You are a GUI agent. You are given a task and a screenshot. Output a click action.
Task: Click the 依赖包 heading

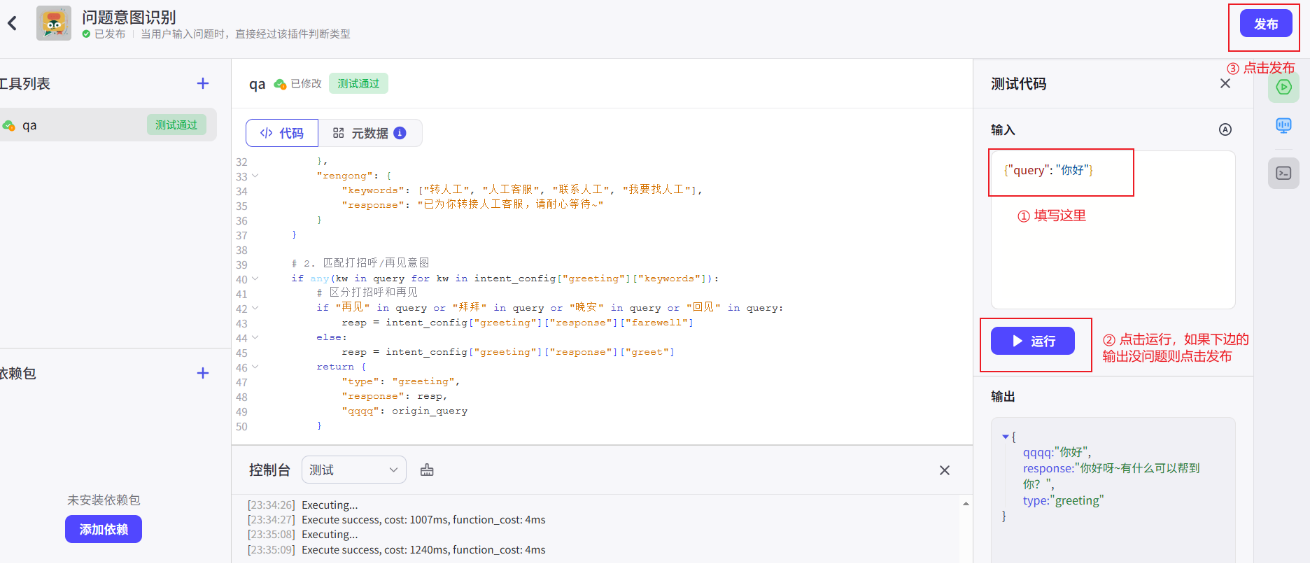click(18, 373)
